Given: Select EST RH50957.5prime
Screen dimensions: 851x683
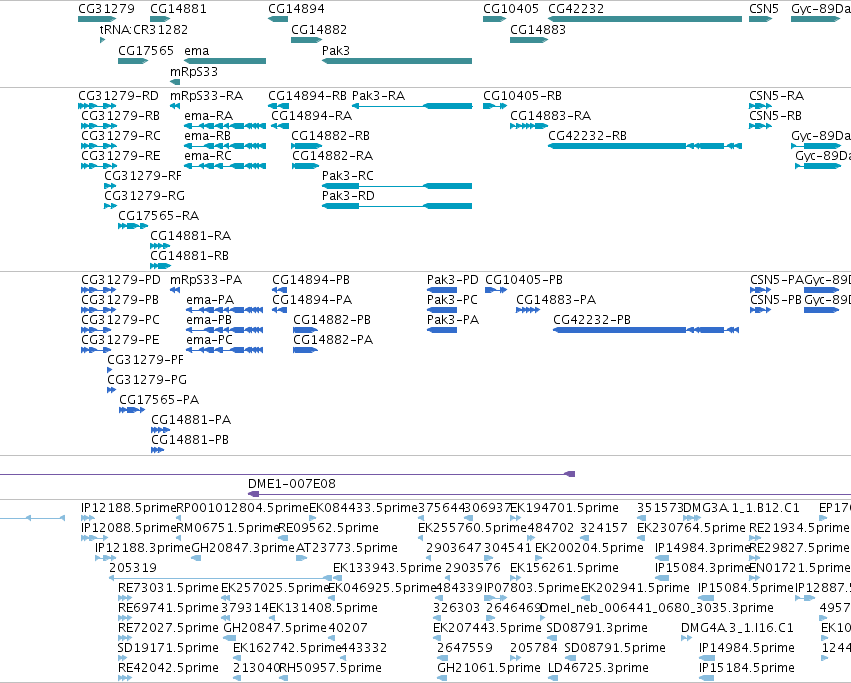Looking at the screenshot, I should click(x=331, y=668).
